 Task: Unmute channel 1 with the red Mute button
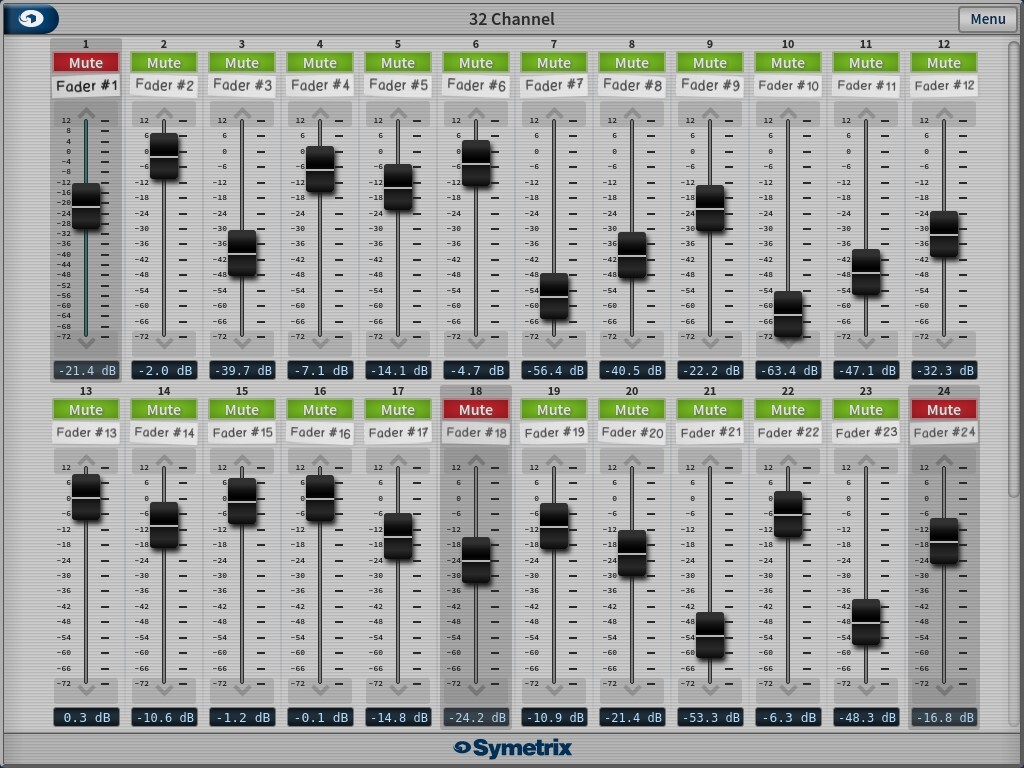pos(86,63)
